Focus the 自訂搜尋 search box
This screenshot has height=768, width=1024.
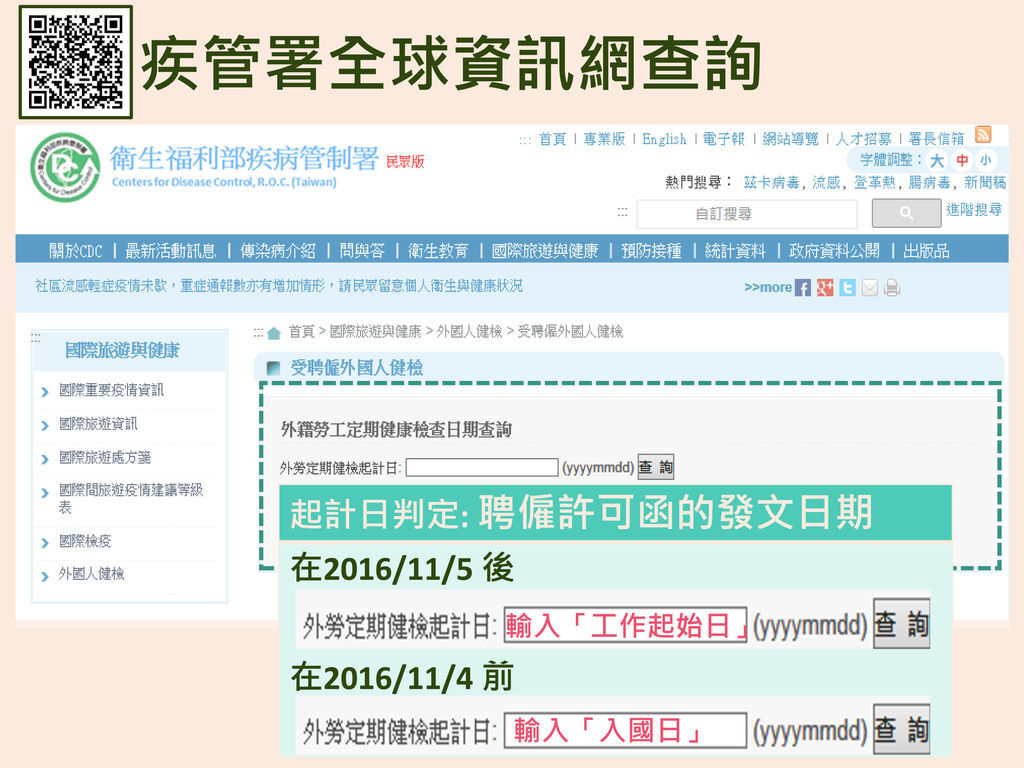pos(747,214)
